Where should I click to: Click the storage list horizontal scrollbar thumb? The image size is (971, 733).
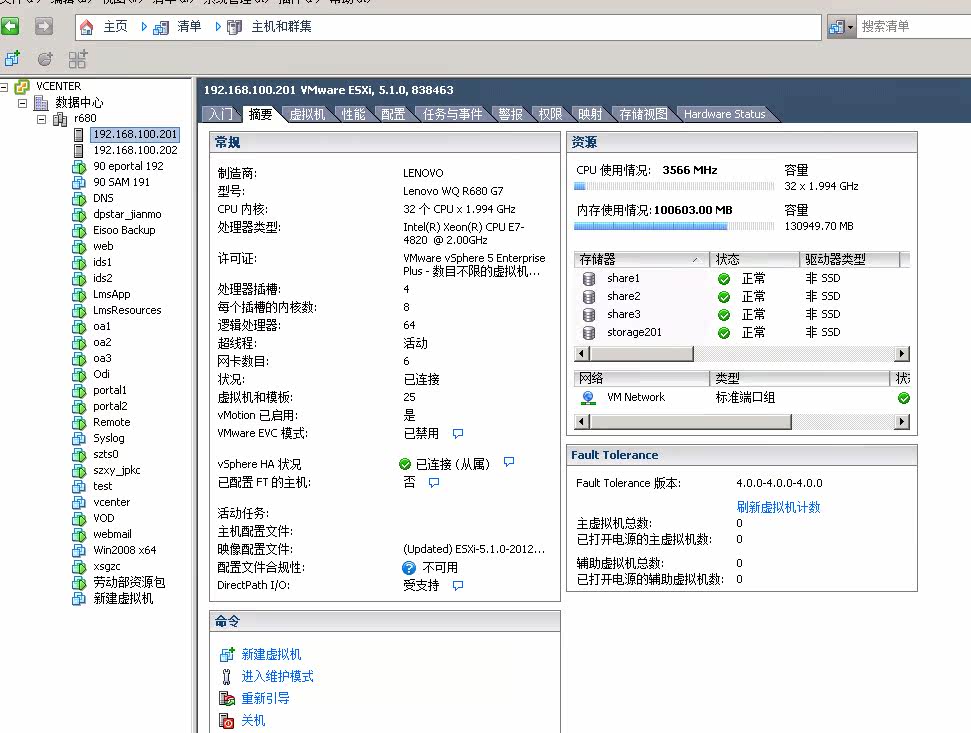tap(642, 353)
